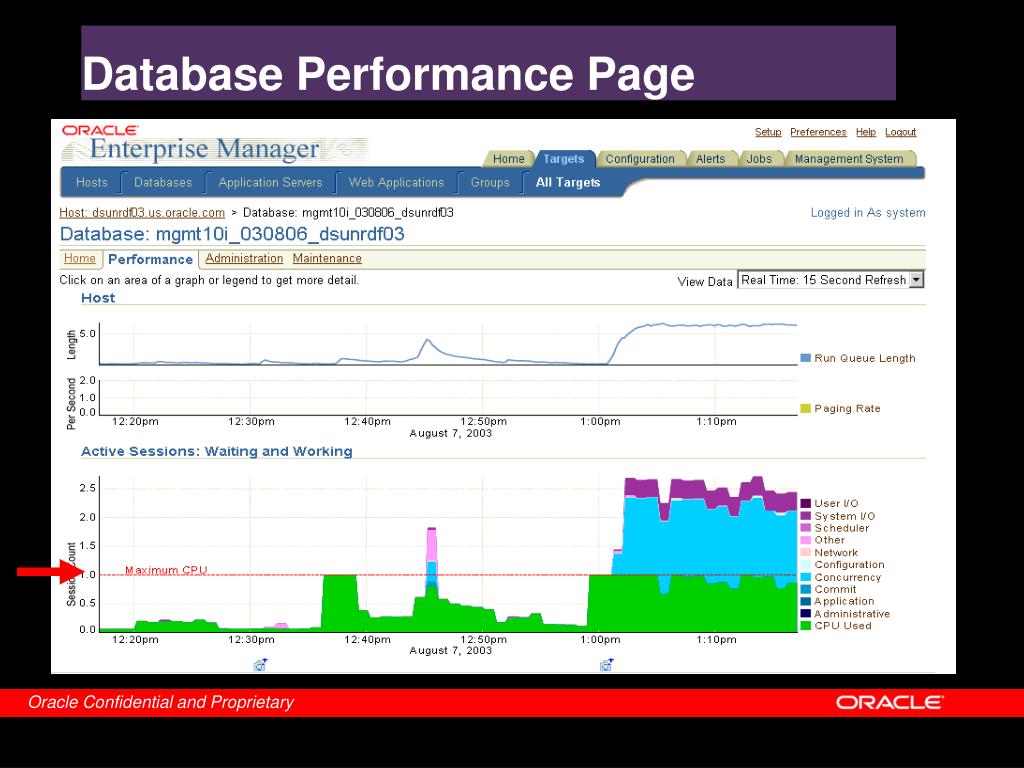Screen dimensions: 1024x768
Task: Click the System I/O legend label
Action: point(844,516)
